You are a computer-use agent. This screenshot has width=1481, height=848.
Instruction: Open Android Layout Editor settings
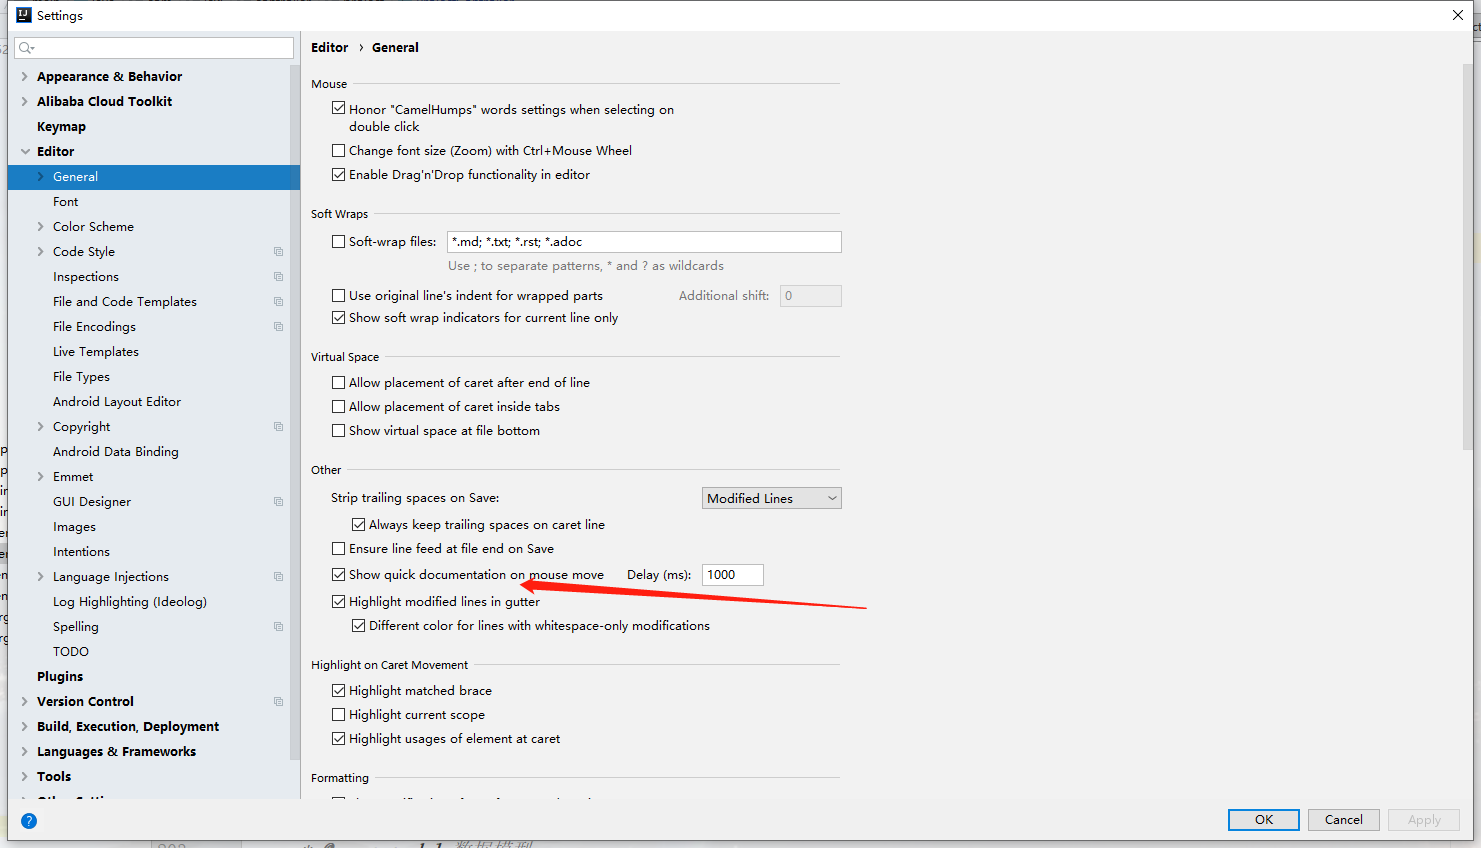[117, 402]
